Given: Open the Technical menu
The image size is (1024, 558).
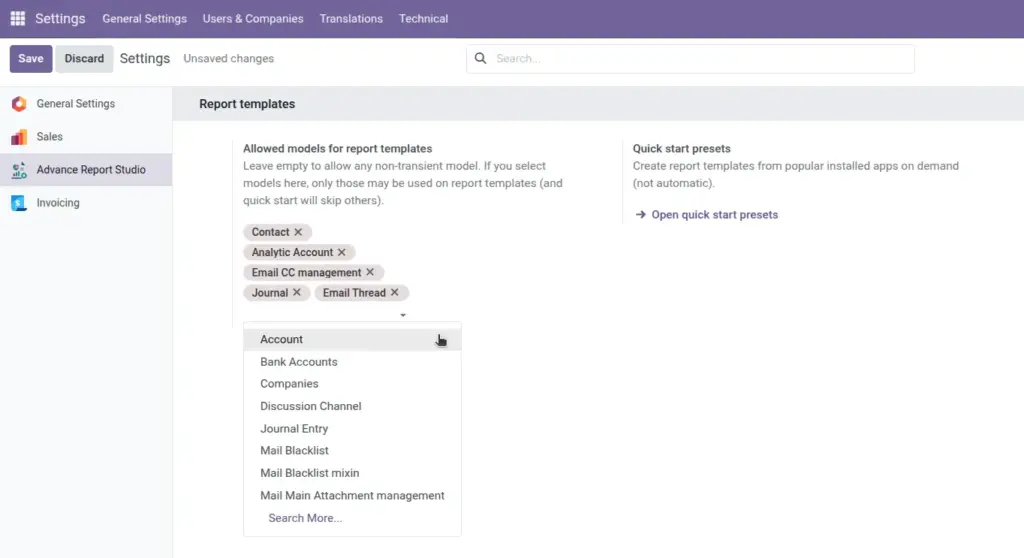Looking at the screenshot, I should pos(423,18).
